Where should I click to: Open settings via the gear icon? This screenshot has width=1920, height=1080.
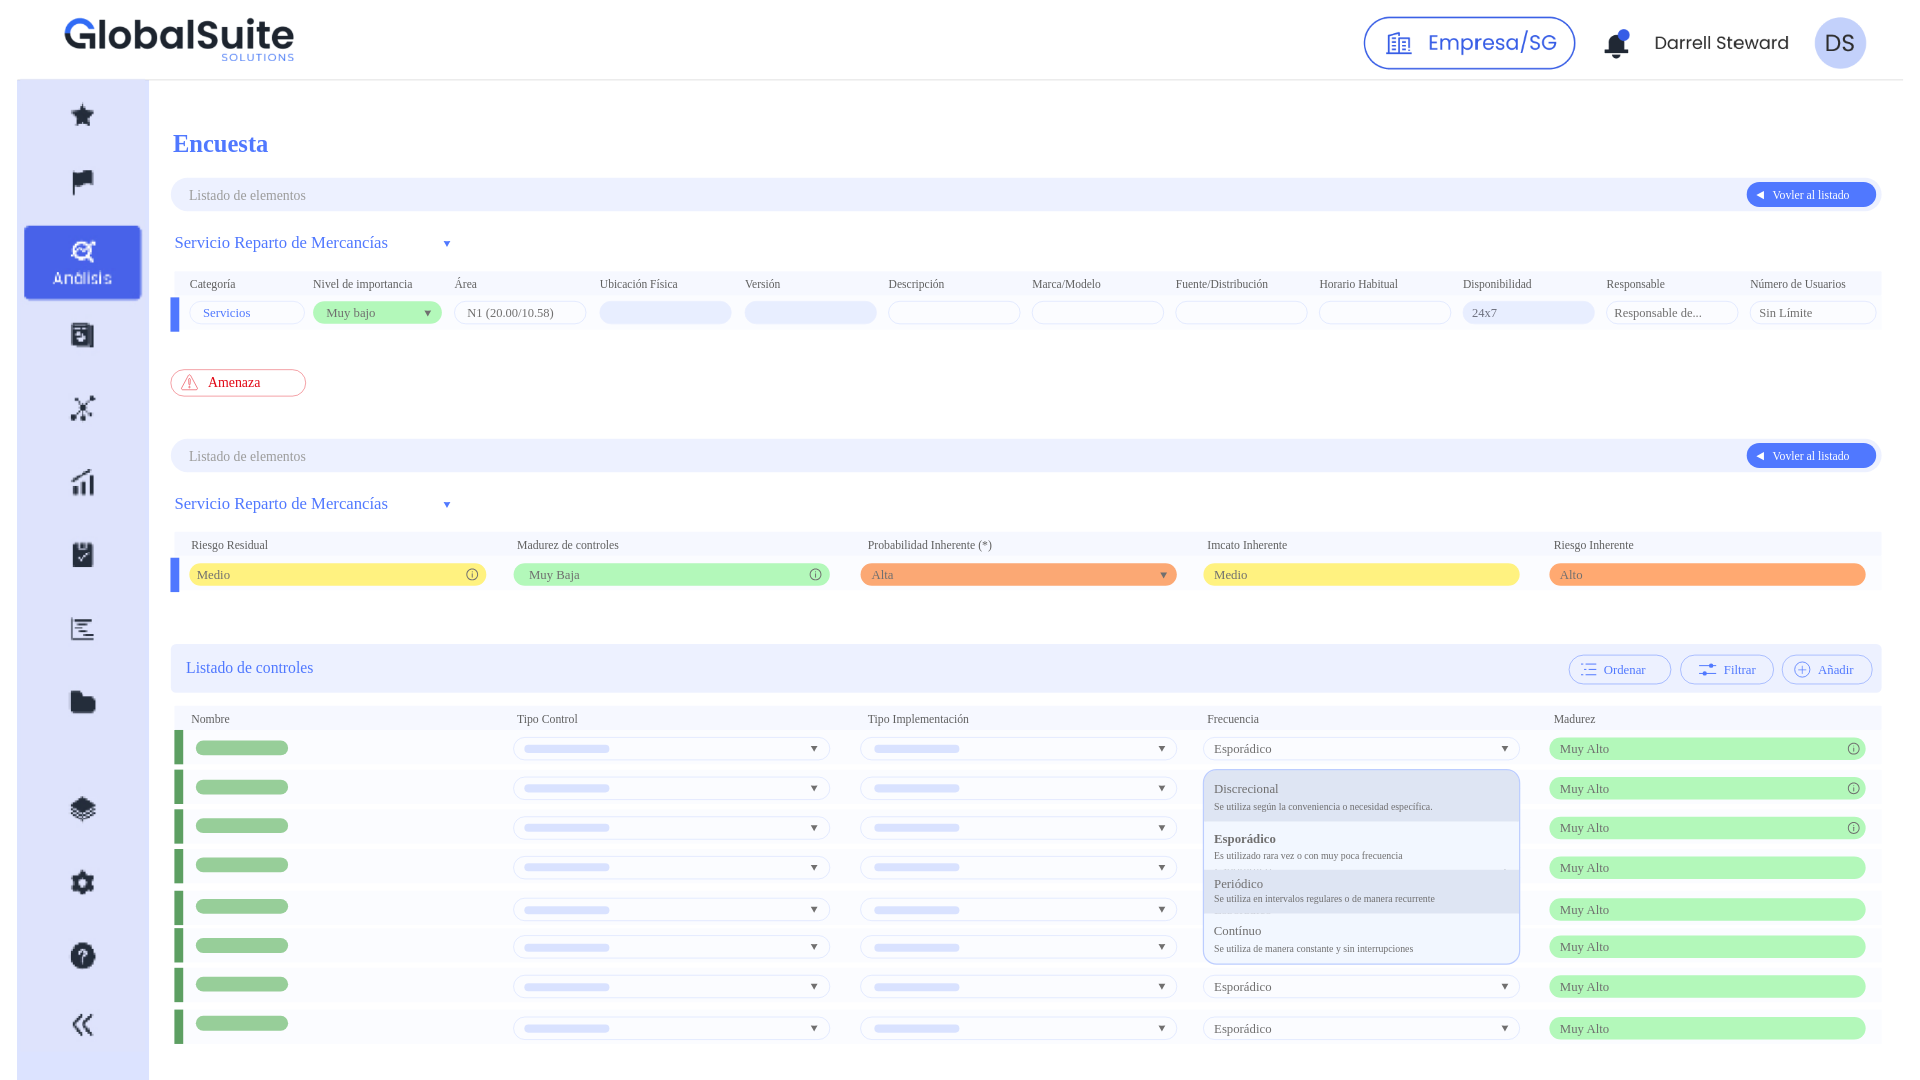(x=82, y=882)
